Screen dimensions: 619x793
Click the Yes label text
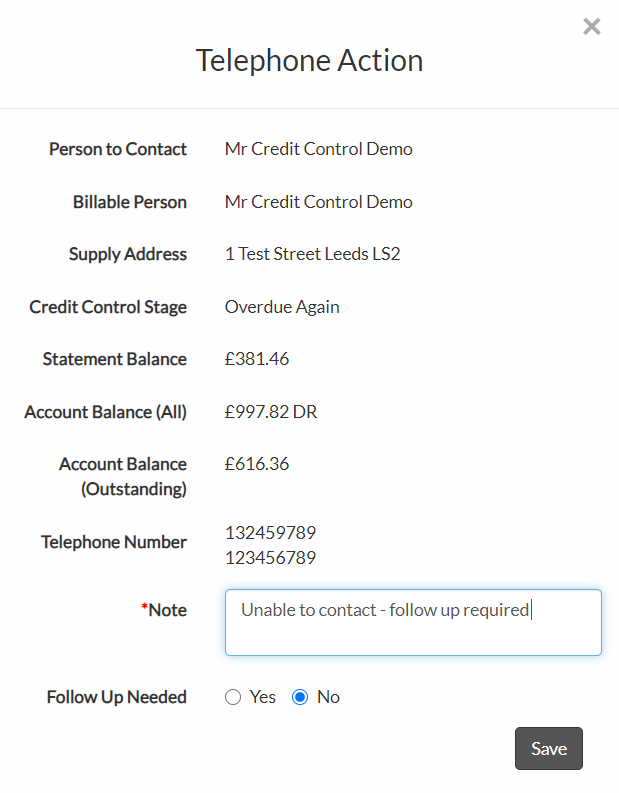pos(262,697)
